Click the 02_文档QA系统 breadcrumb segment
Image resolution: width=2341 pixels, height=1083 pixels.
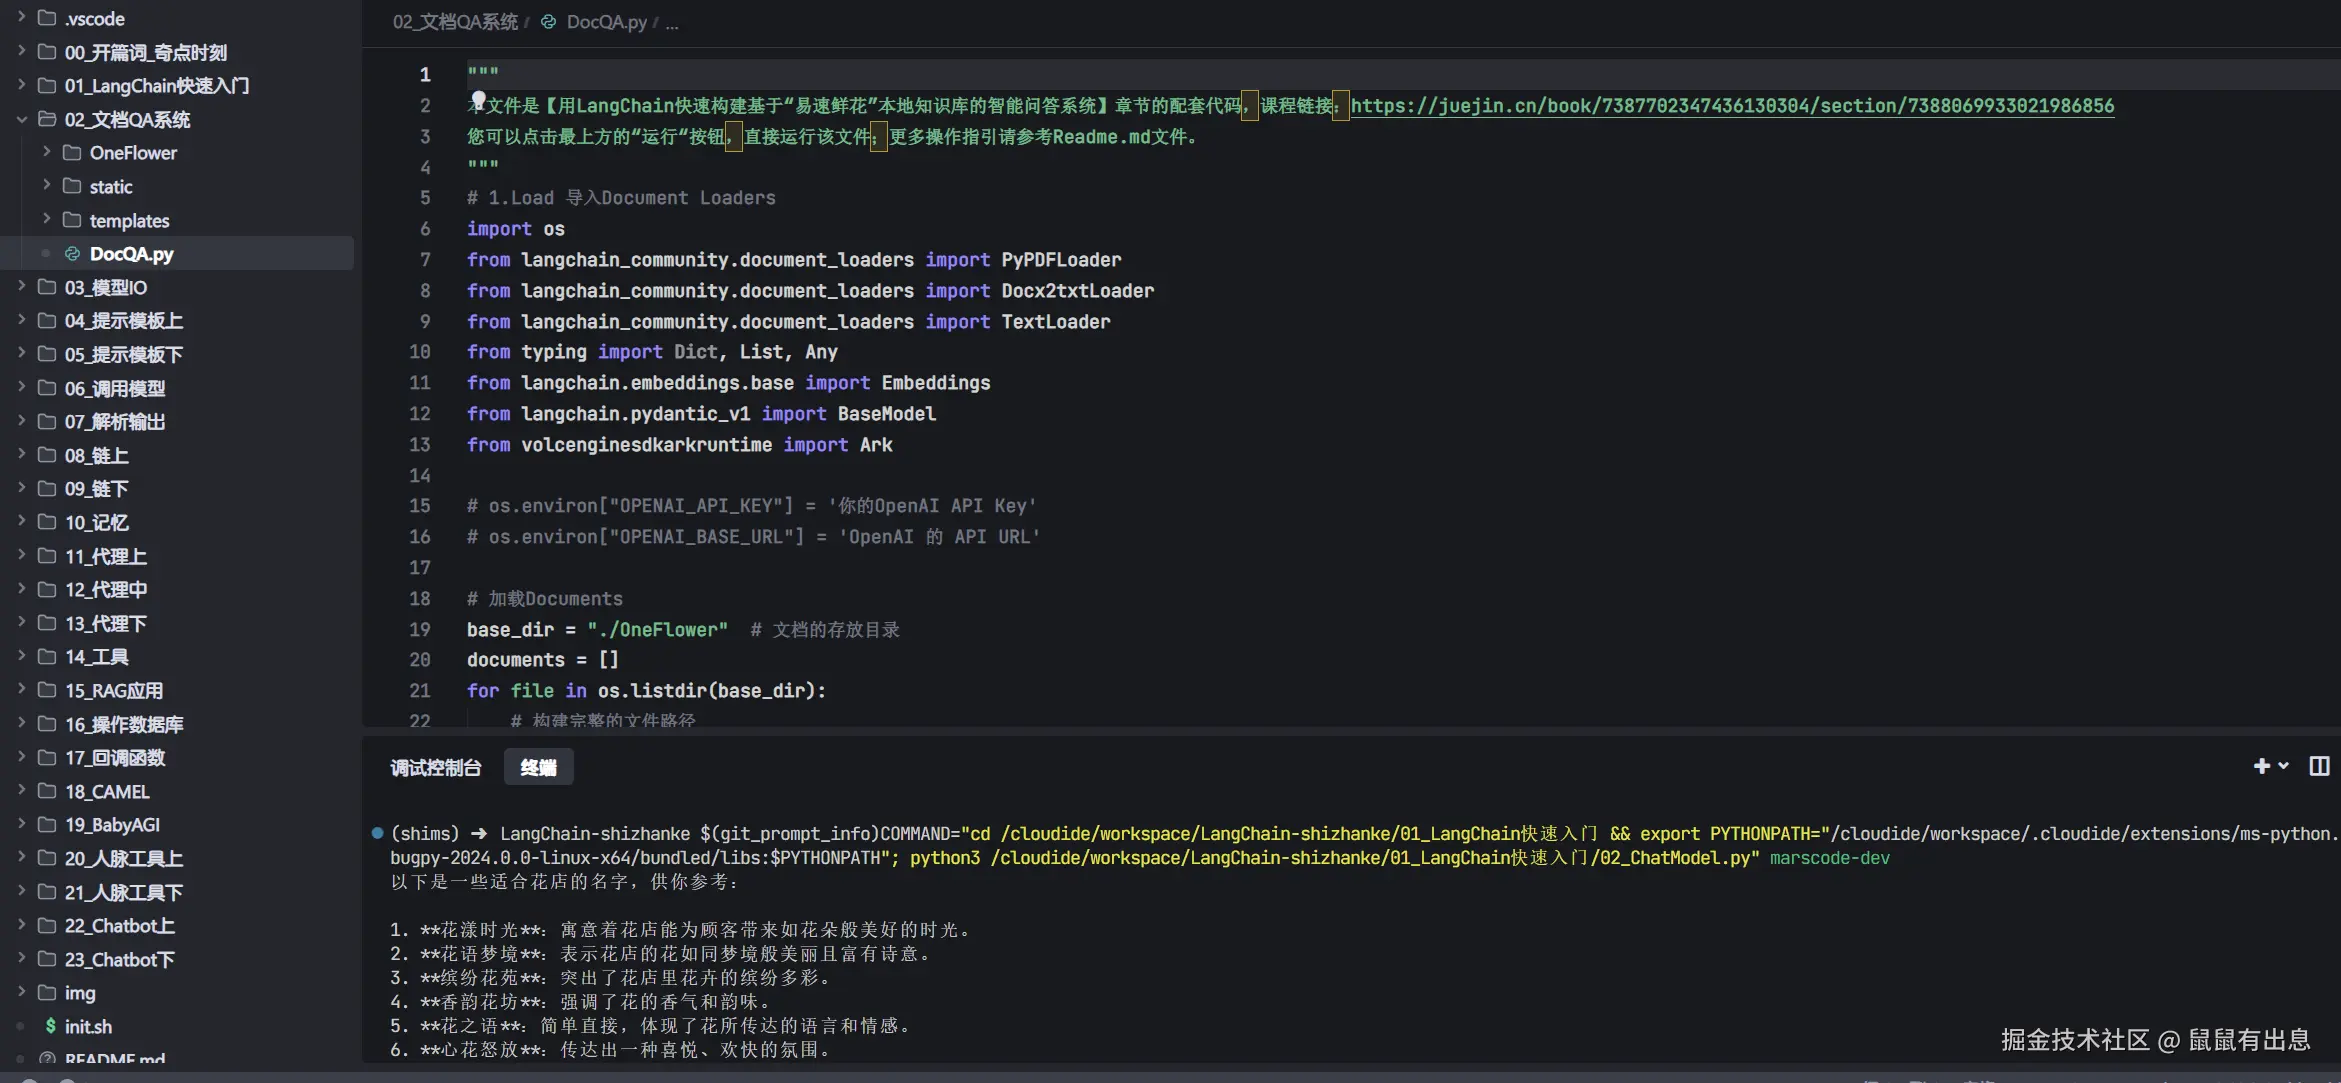click(455, 22)
